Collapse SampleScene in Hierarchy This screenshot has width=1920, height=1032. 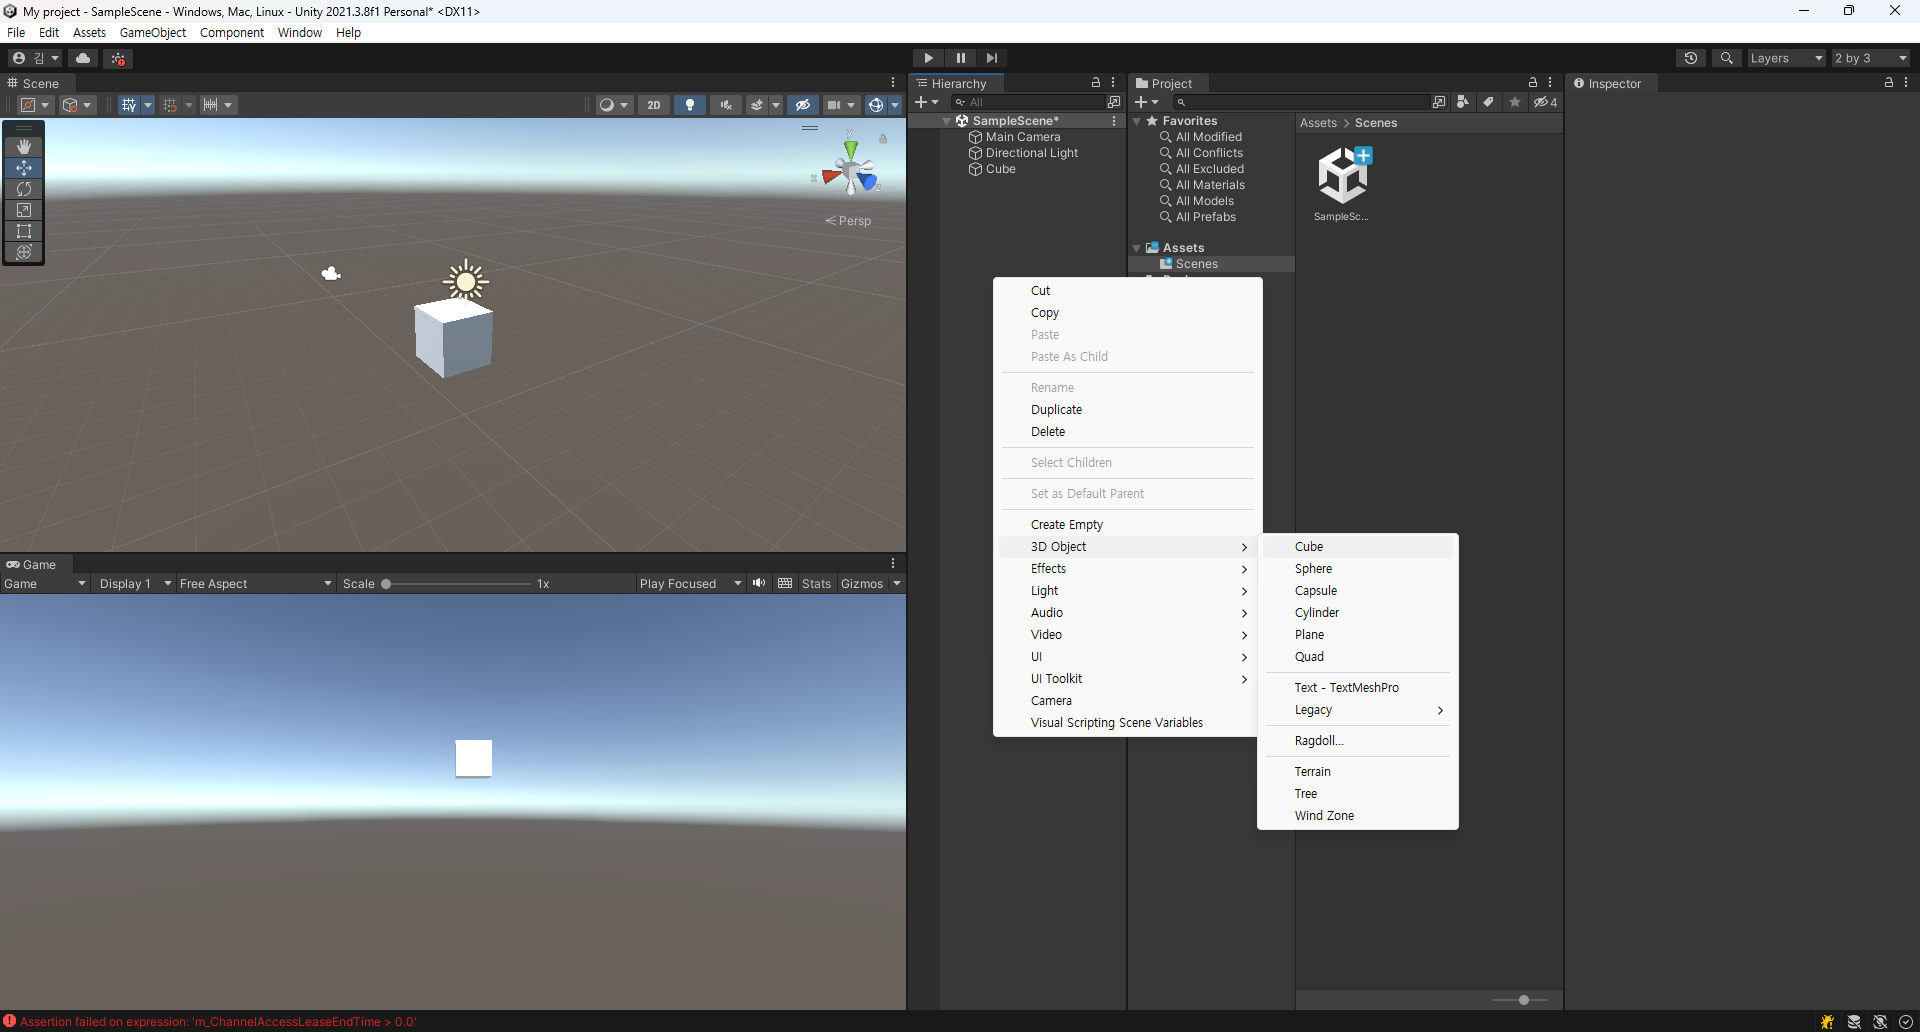pos(947,121)
